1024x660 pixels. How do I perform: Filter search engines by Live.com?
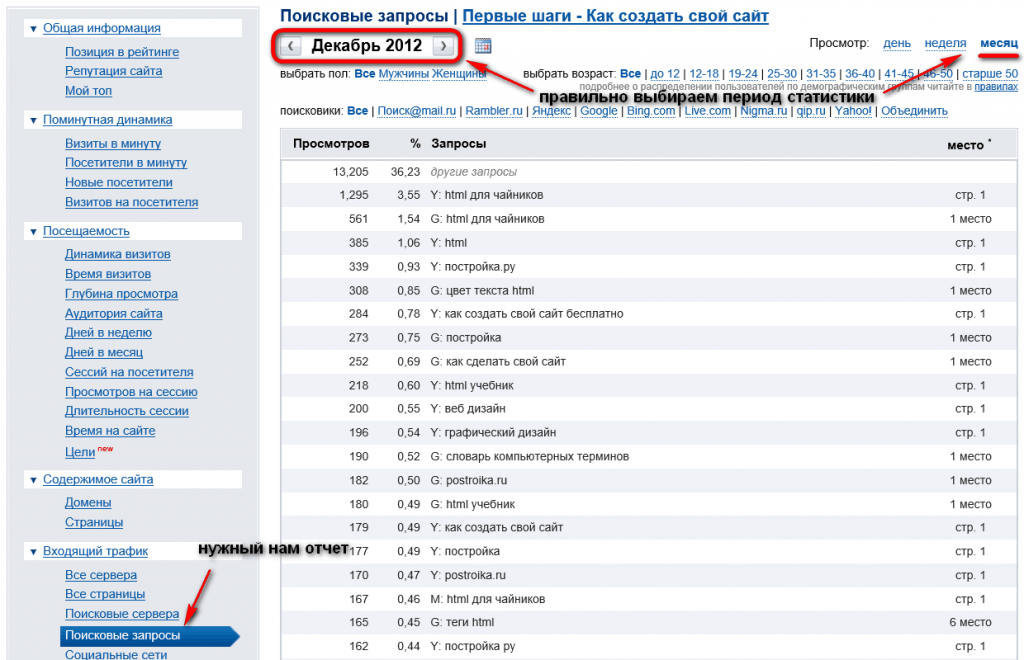[x=707, y=111]
